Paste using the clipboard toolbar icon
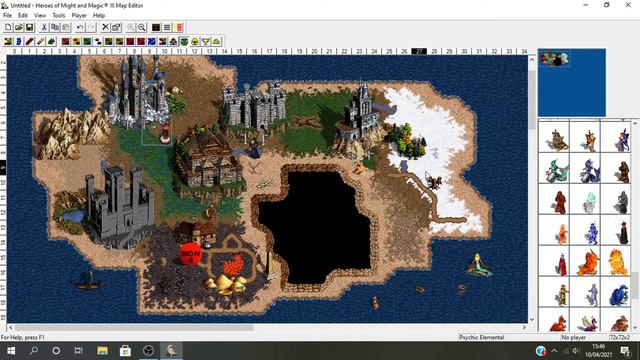The width and height of the screenshot is (640, 360). coord(66,27)
